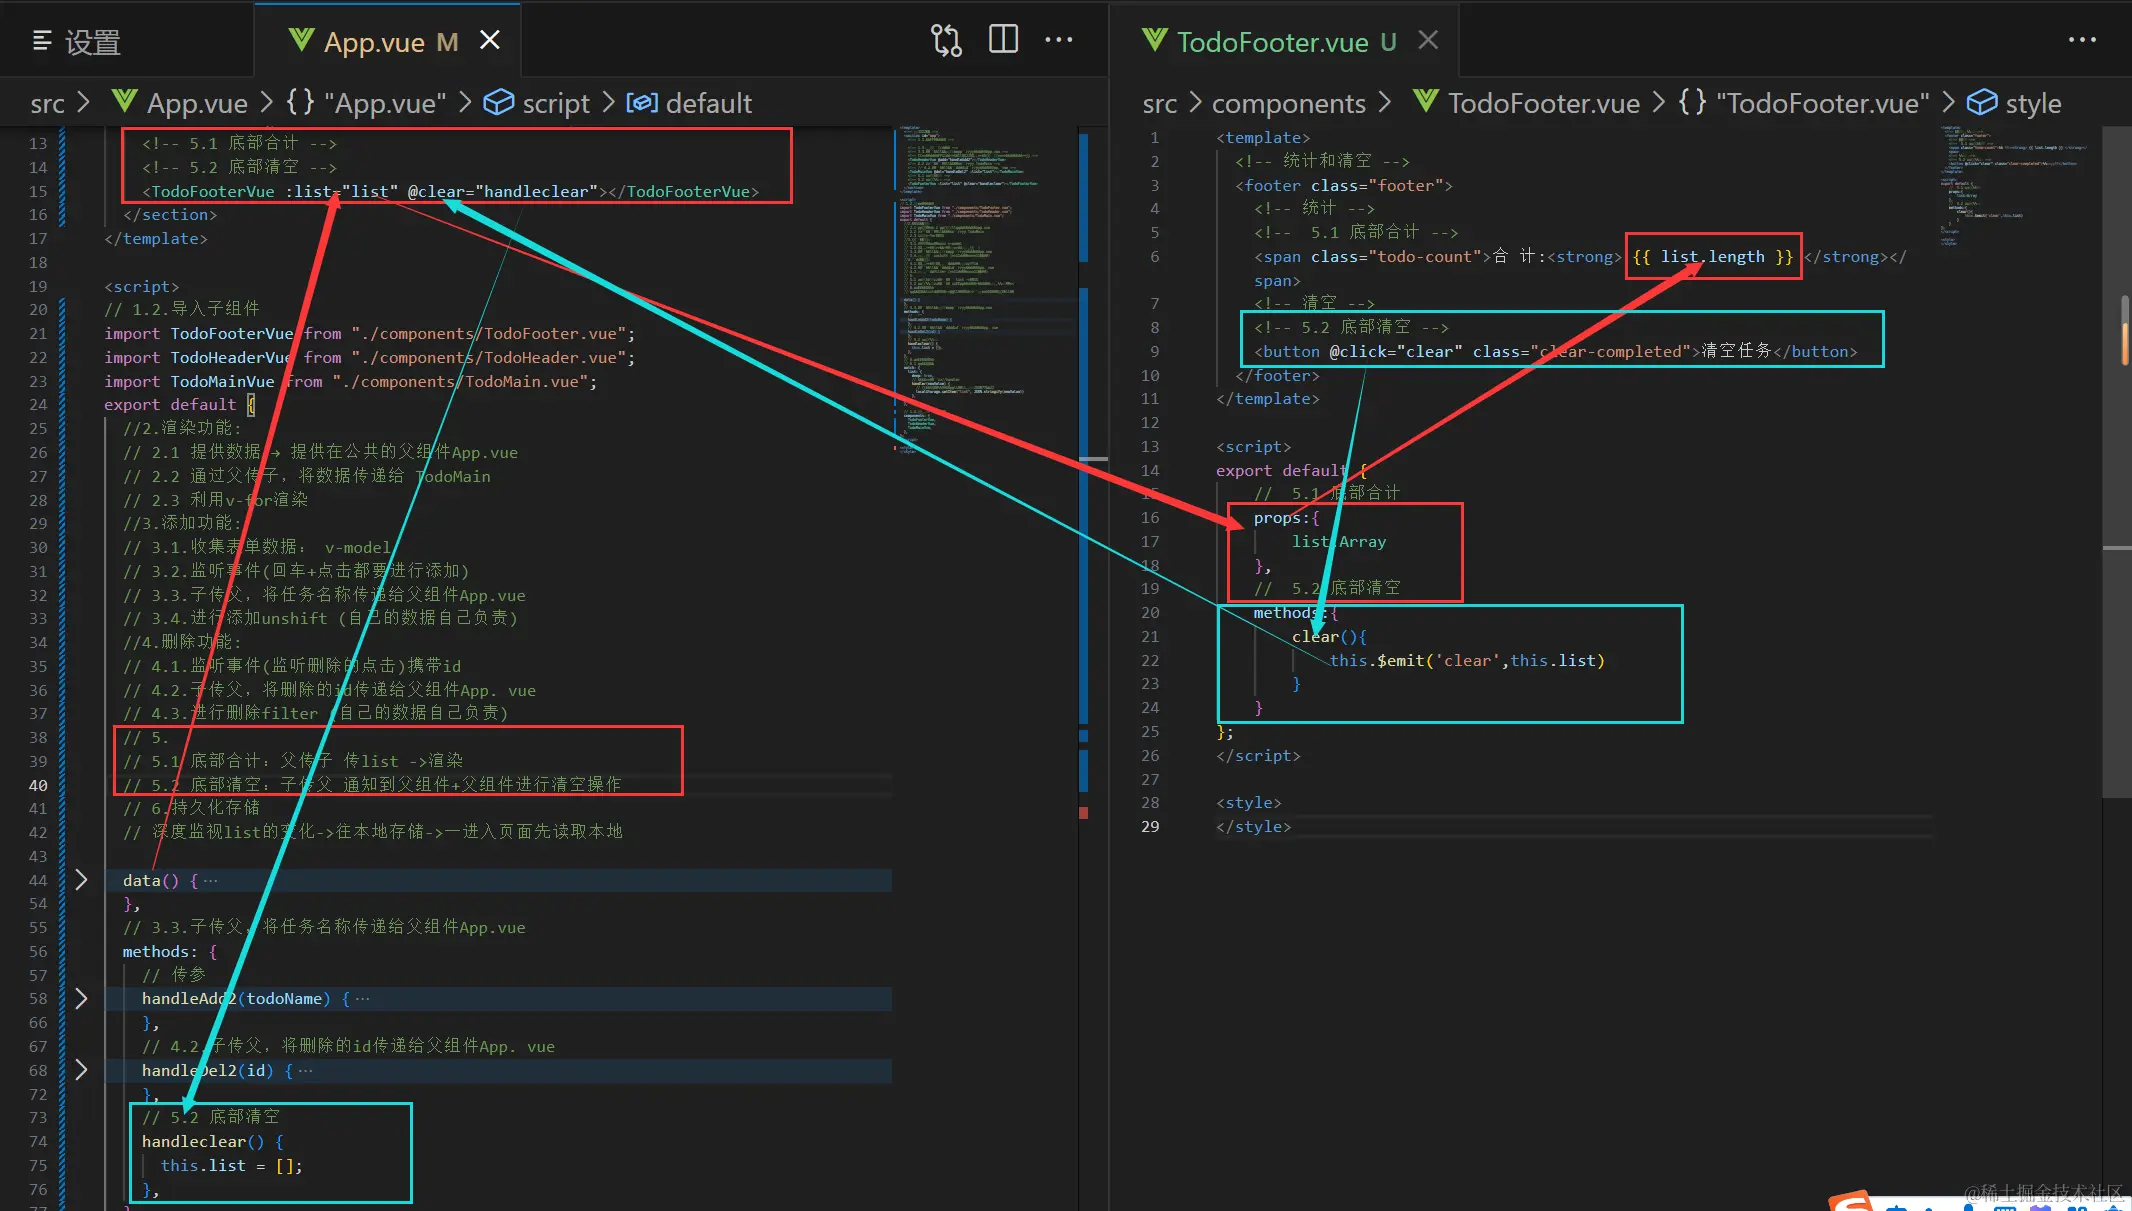Close the TodoFooter.vue tab

tap(1428, 40)
